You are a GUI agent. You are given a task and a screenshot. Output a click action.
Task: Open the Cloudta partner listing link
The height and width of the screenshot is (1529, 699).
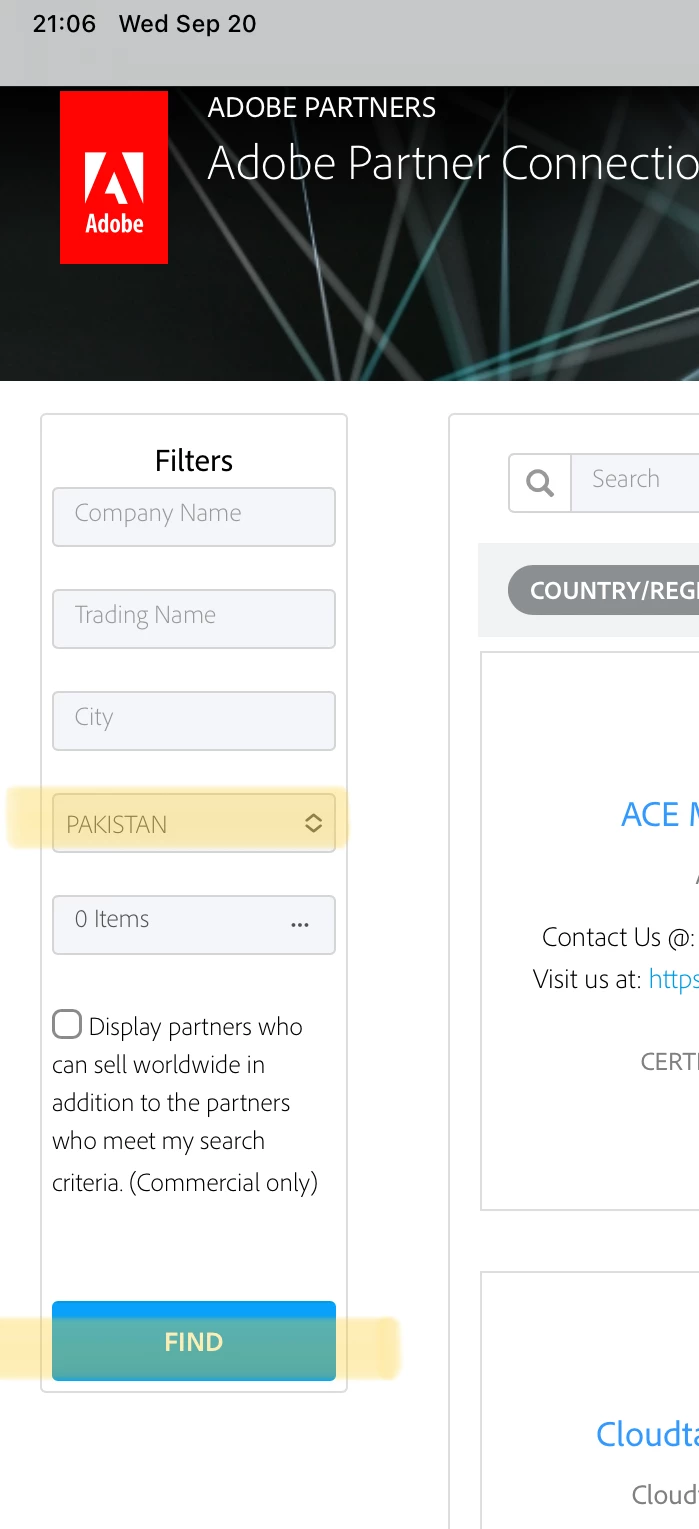click(647, 1434)
